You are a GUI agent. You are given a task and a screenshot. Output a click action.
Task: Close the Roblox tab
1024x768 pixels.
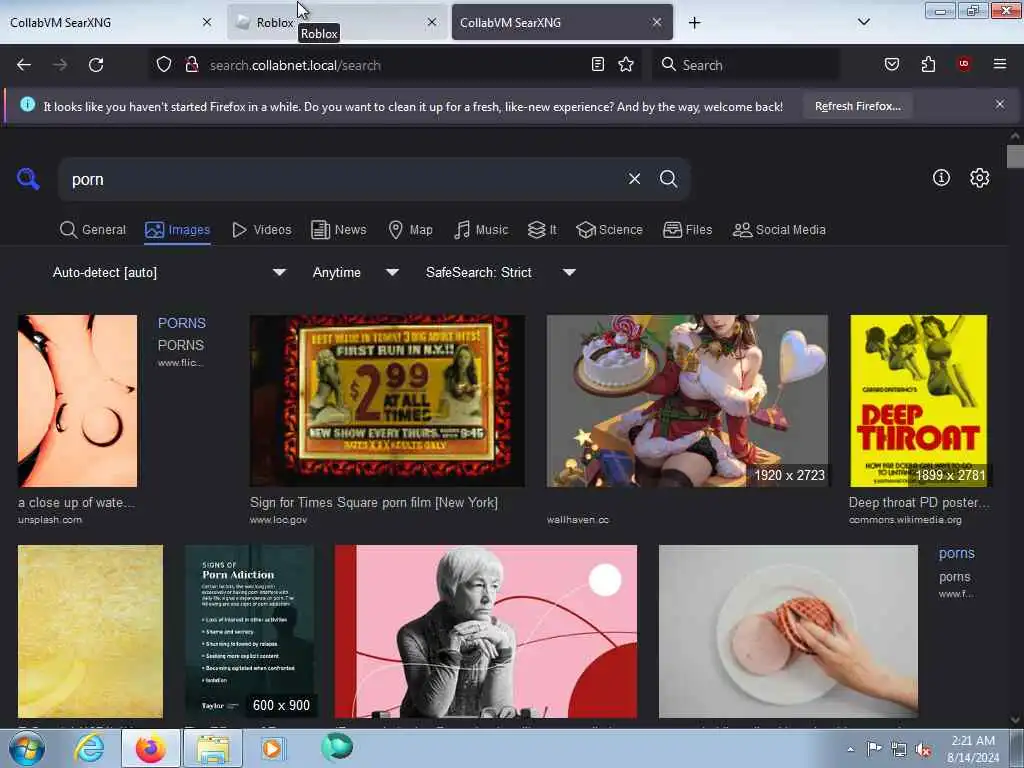[432, 22]
